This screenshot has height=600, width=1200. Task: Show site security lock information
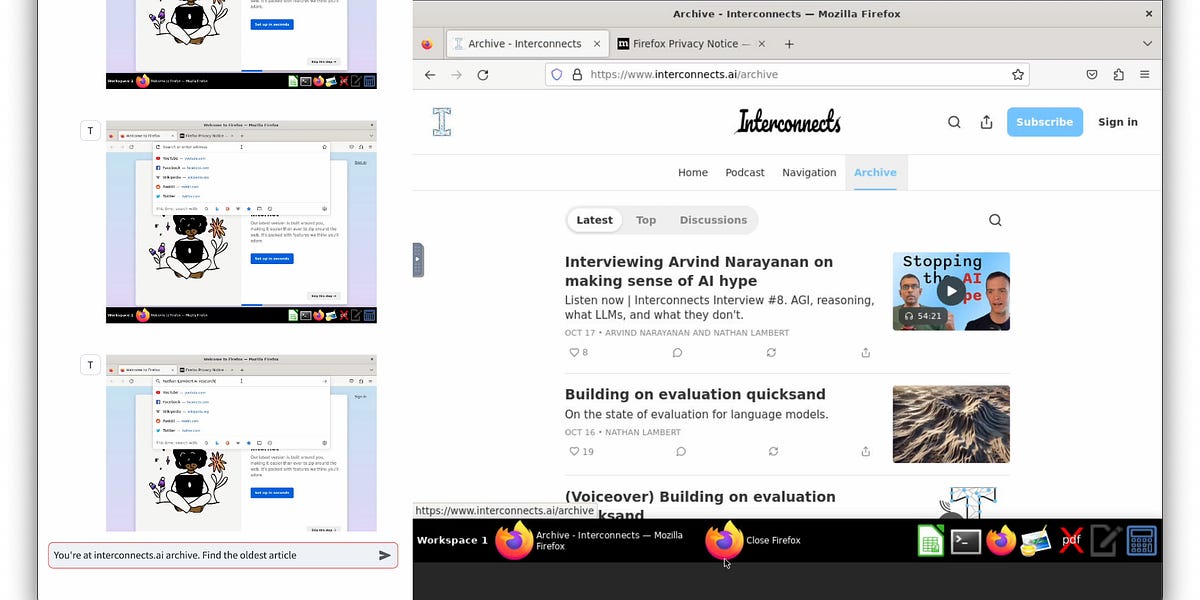[577, 74]
